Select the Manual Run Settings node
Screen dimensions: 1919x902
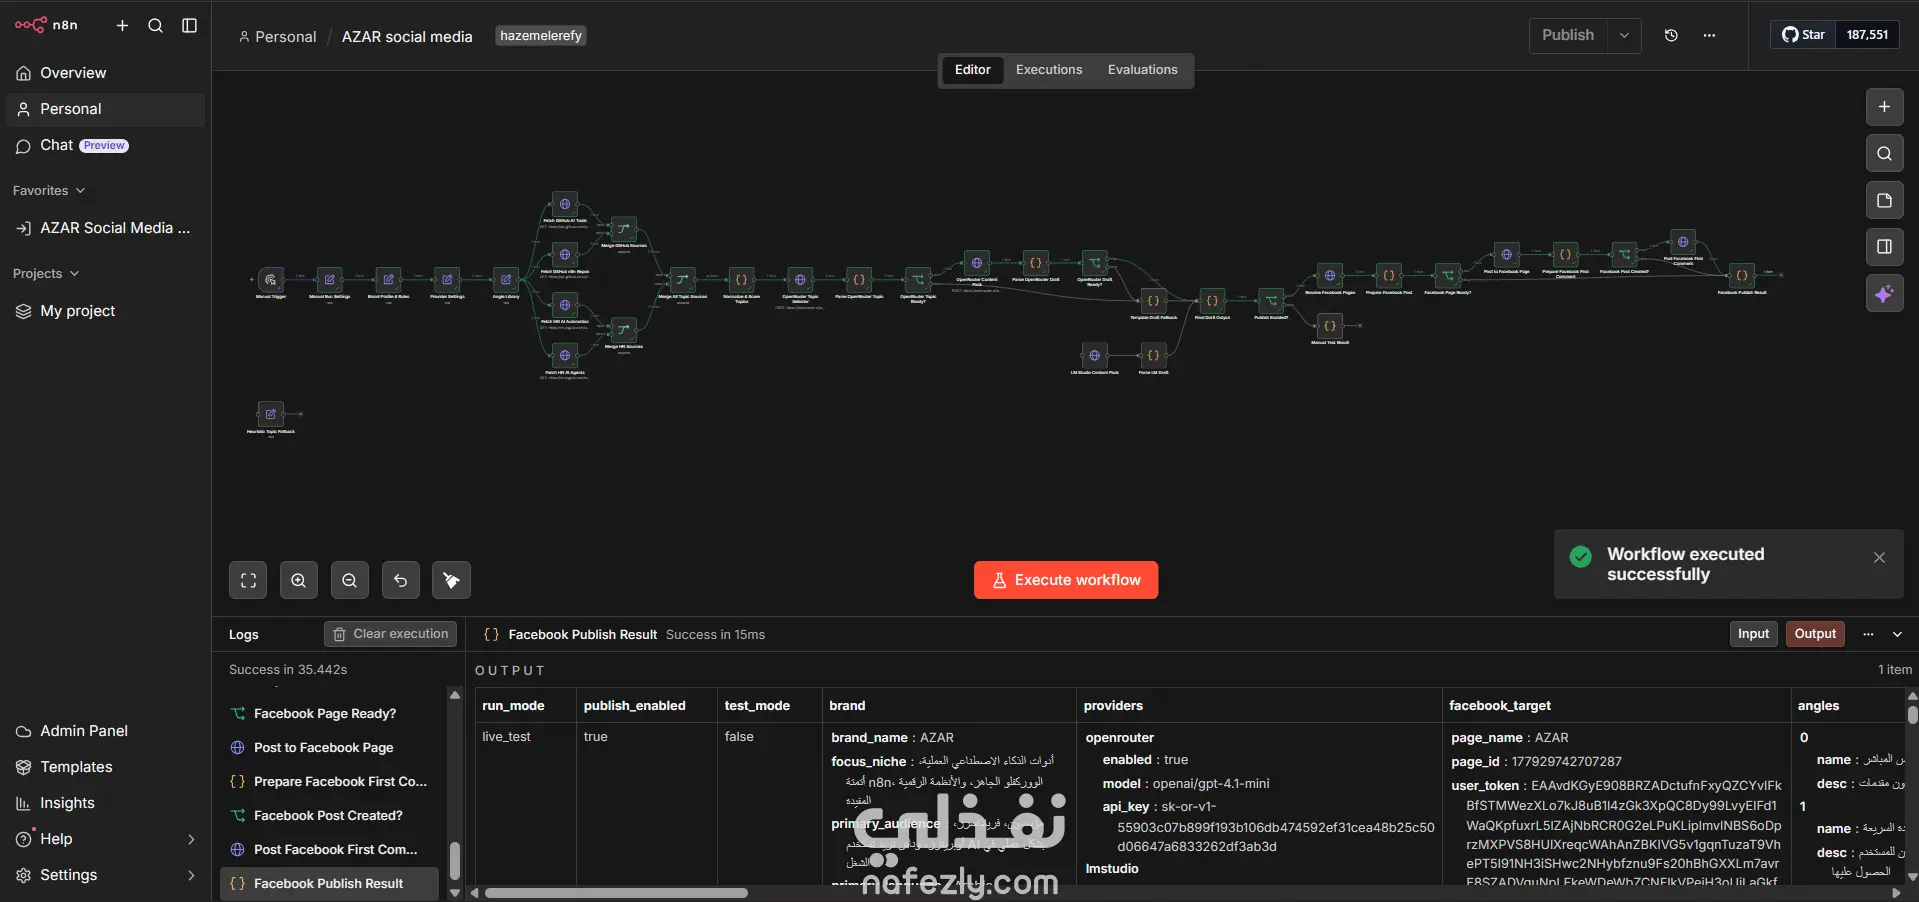pyautogui.click(x=329, y=280)
